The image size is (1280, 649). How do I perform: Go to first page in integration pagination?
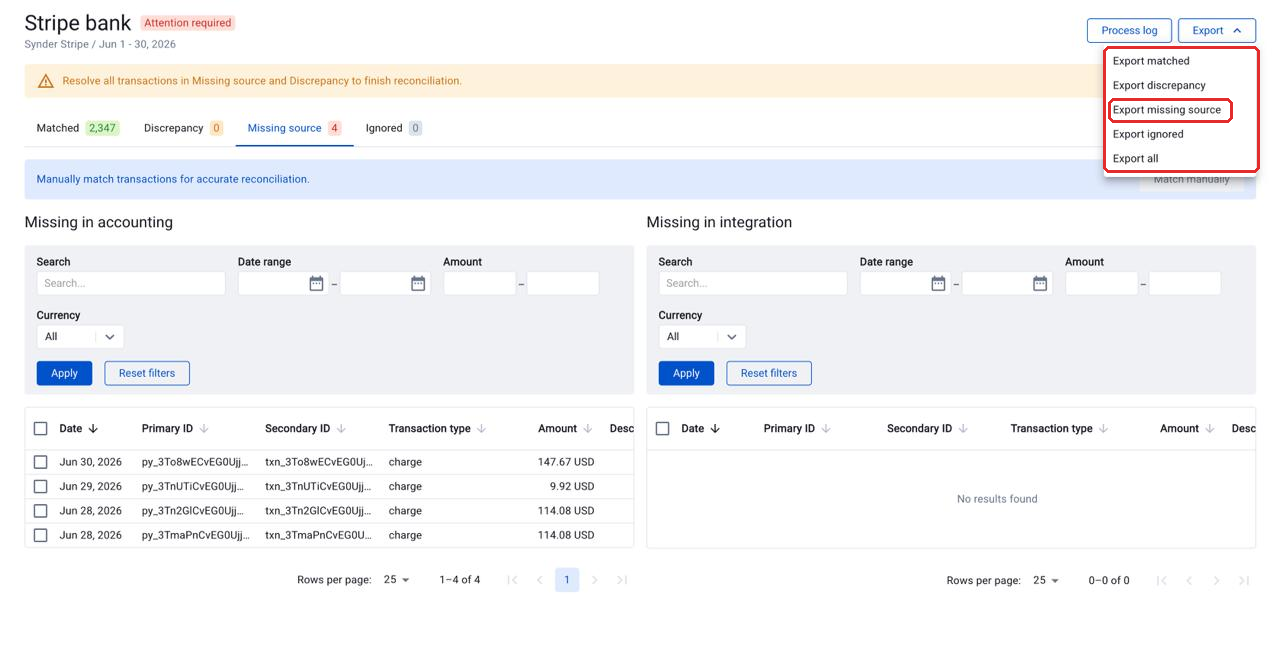point(1162,580)
